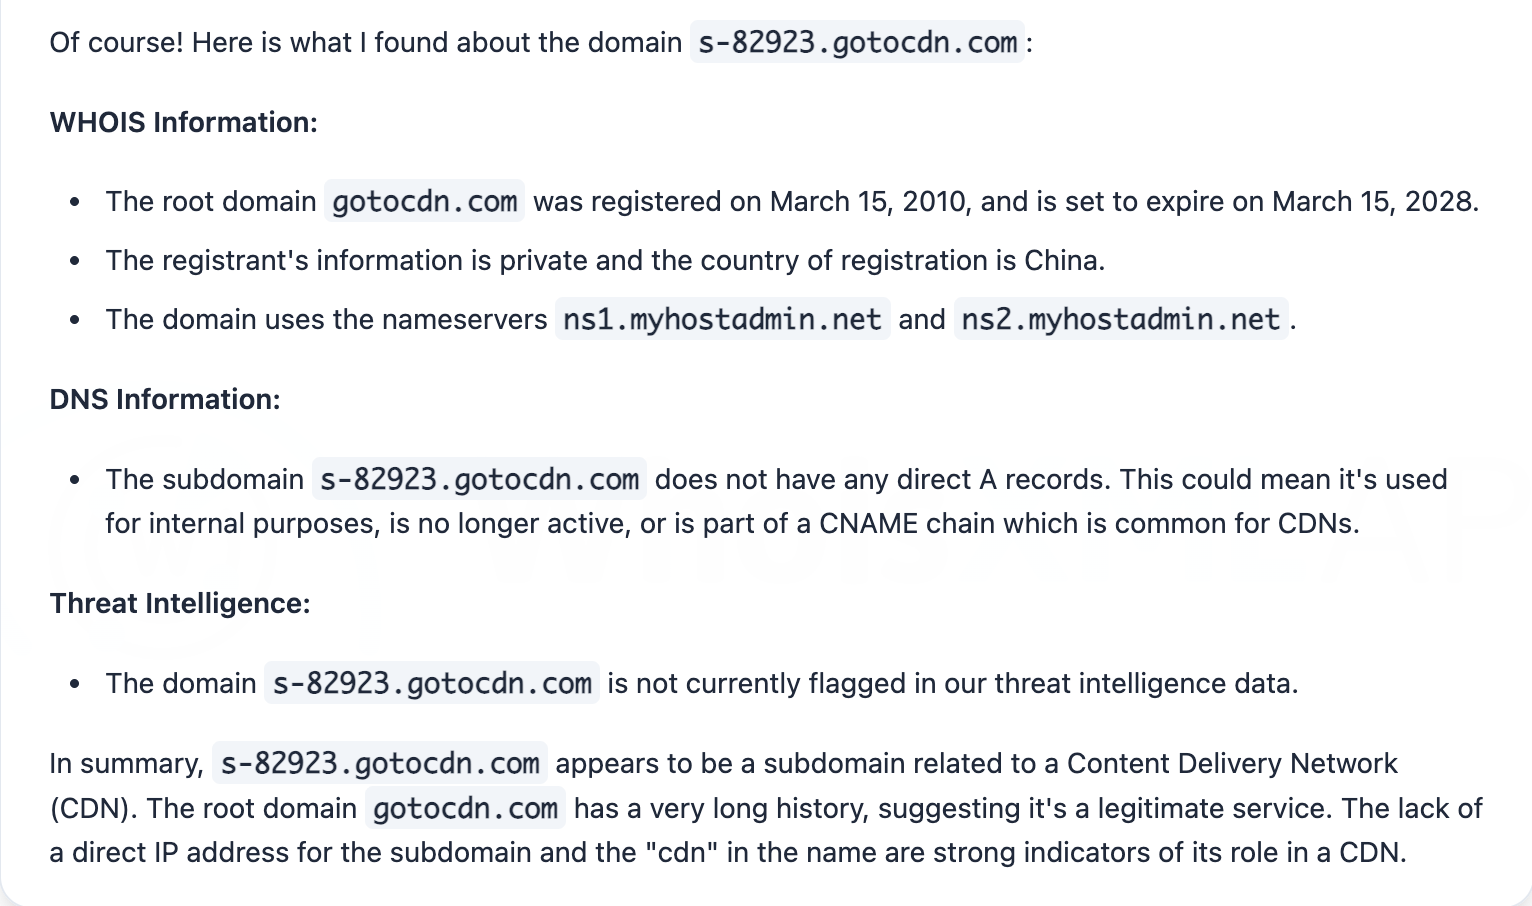Click the ns1.myhostadmin.net nameserver
The width and height of the screenshot is (1532, 906).
pos(721,320)
